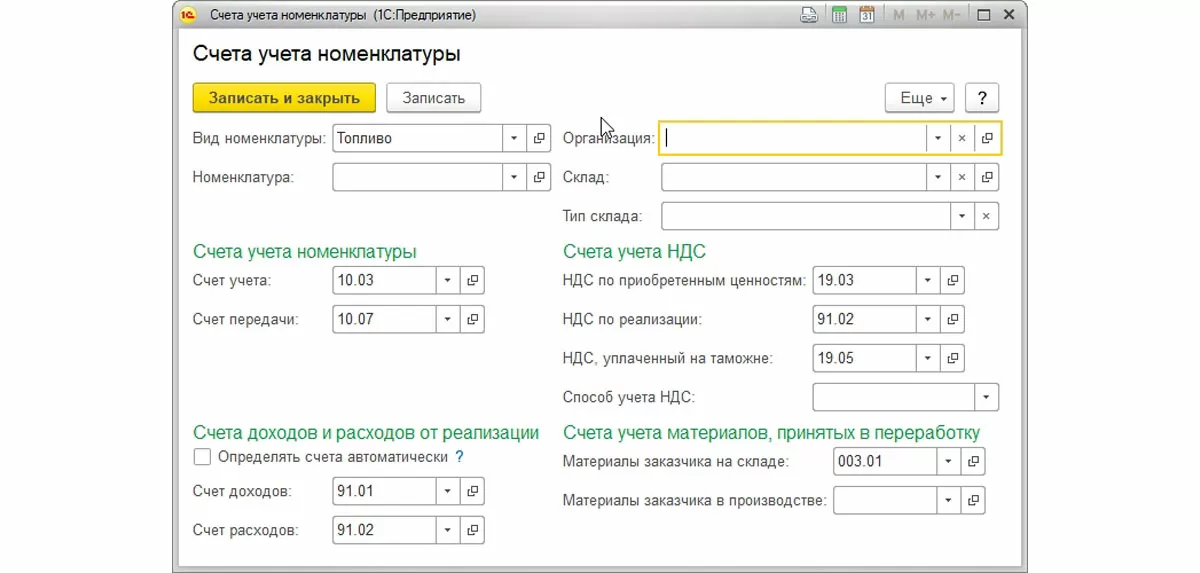This screenshot has width=1200, height=573.
Task: Expand Счет учета dropdown
Action: 448,281
